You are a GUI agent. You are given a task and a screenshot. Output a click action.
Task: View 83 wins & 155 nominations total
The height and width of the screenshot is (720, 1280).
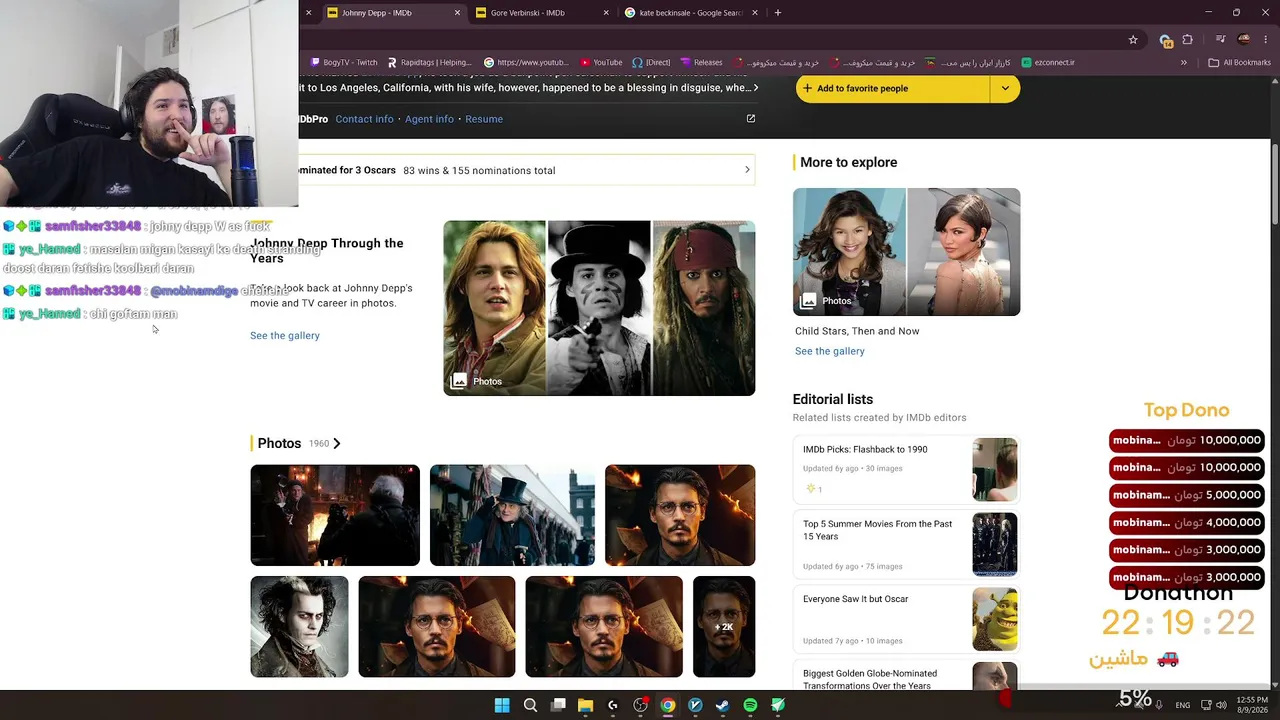pyautogui.click(x=479, y=170)
